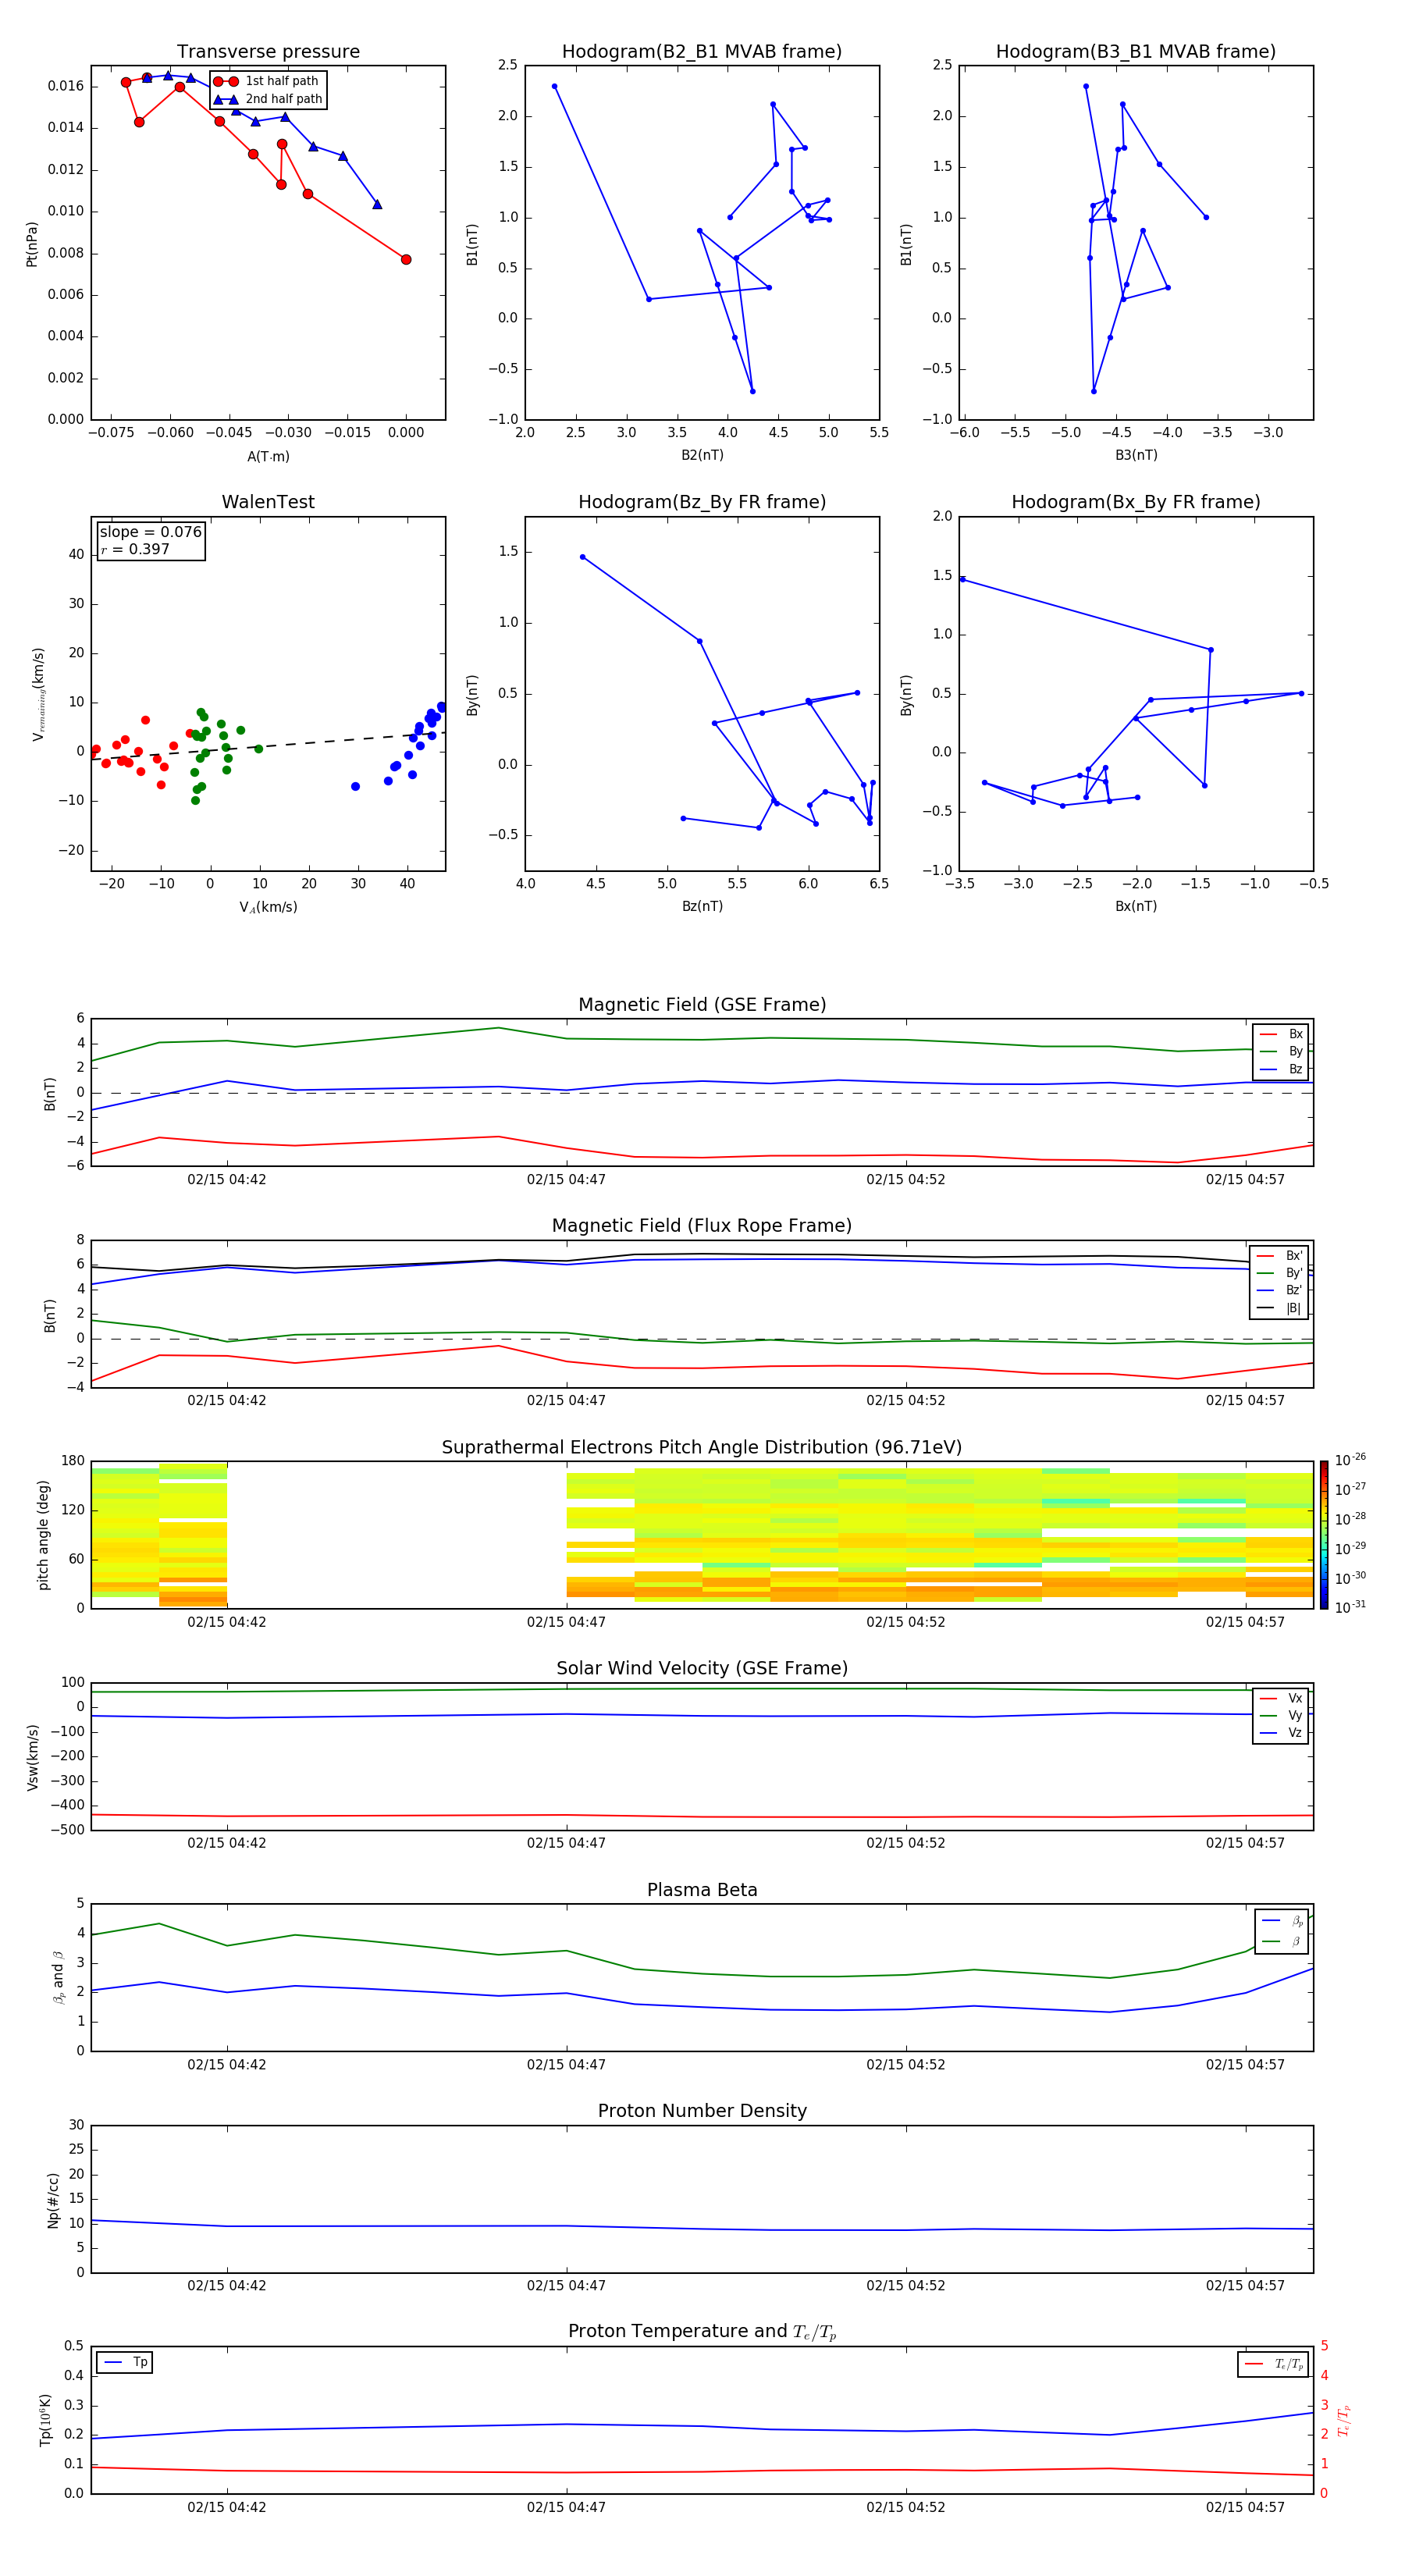Screen dimensions: 1405x2576
Task: Click '02/15 04:52' tick under GSE magnetic field
Action: (x=905, y=1179)
